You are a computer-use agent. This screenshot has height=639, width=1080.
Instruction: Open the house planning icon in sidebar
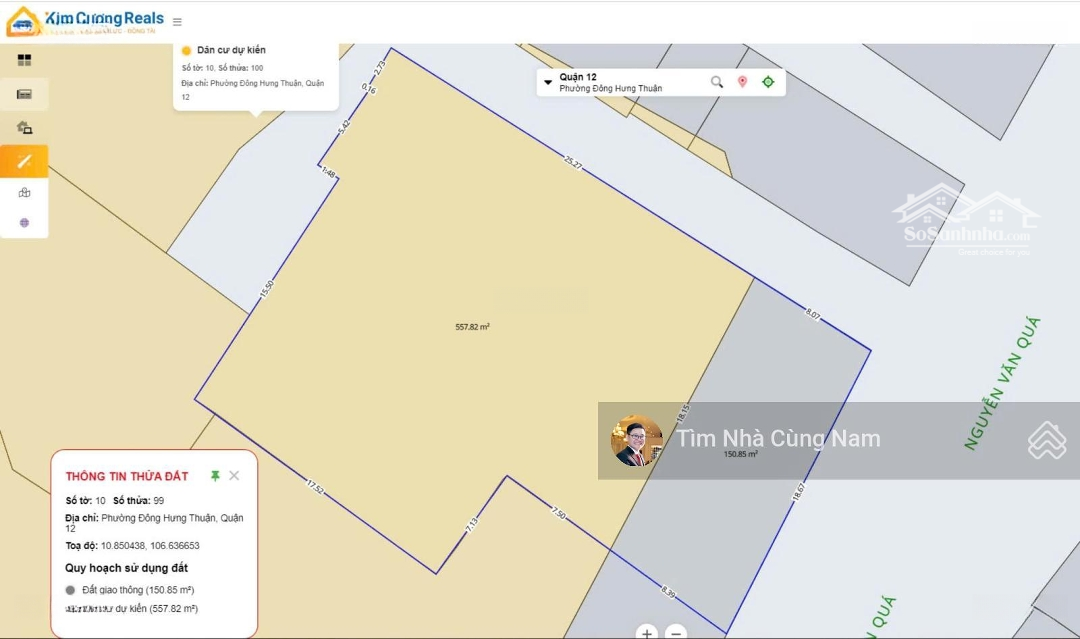point(24,127)
